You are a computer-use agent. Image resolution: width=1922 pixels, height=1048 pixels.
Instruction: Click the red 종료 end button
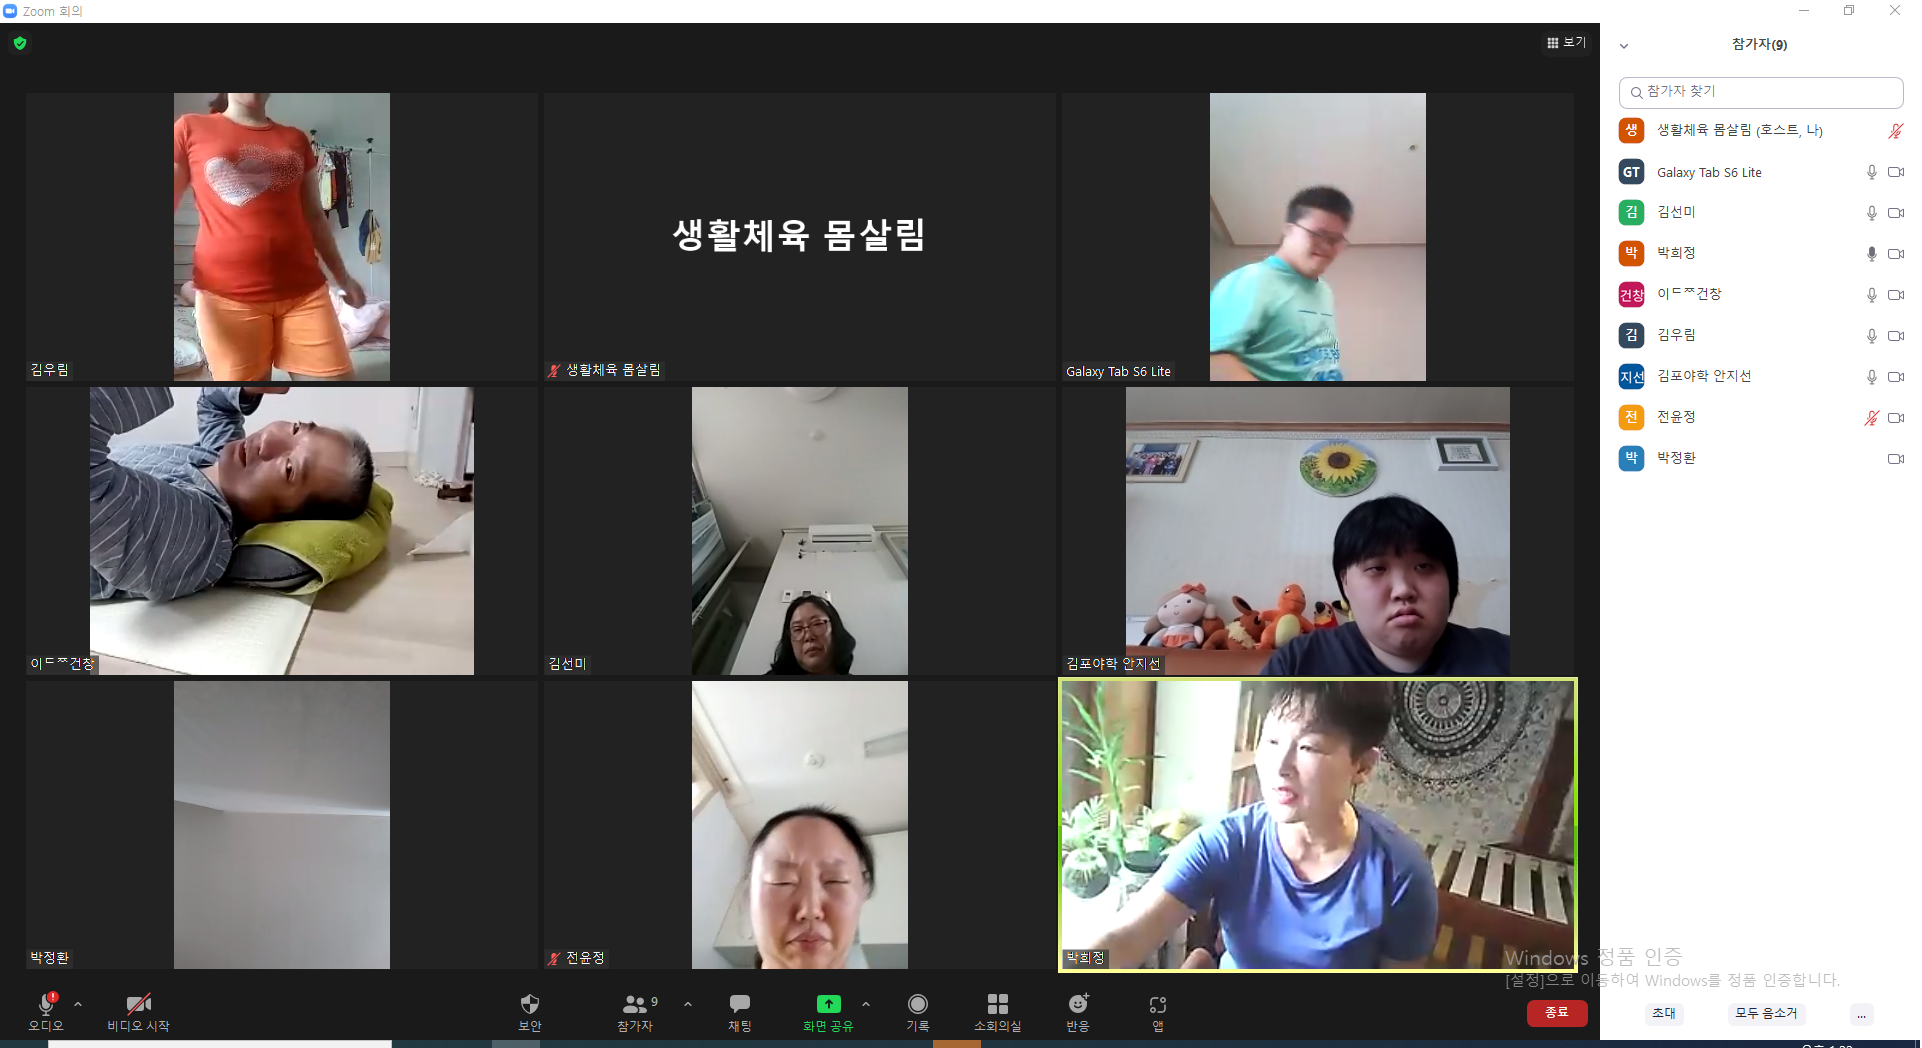click(1557, 1013)
